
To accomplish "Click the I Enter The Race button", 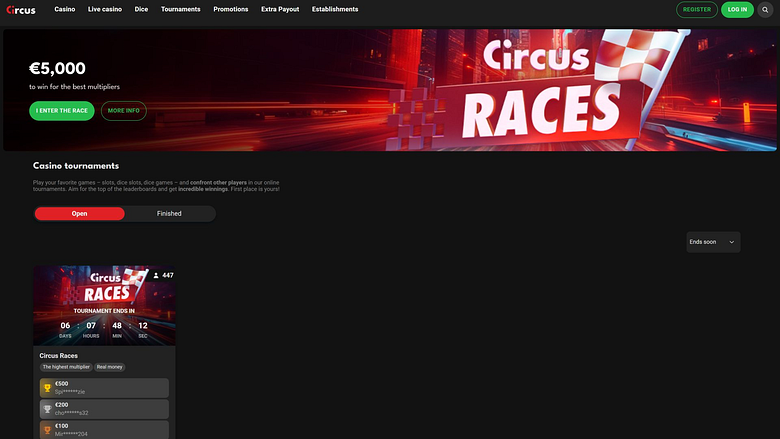I will 62,111.
